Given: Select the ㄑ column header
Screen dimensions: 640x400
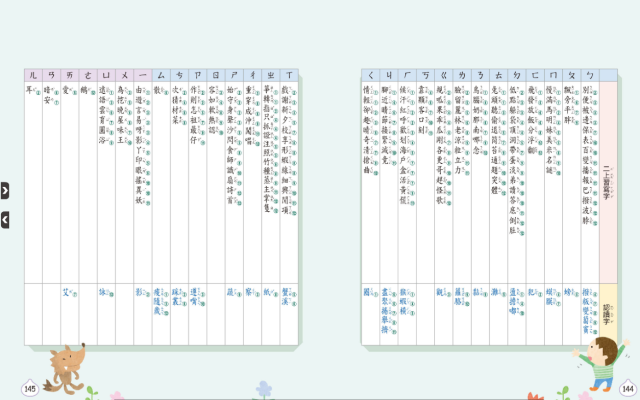Looking at the screenshot, I should click(x=368, y=75).
